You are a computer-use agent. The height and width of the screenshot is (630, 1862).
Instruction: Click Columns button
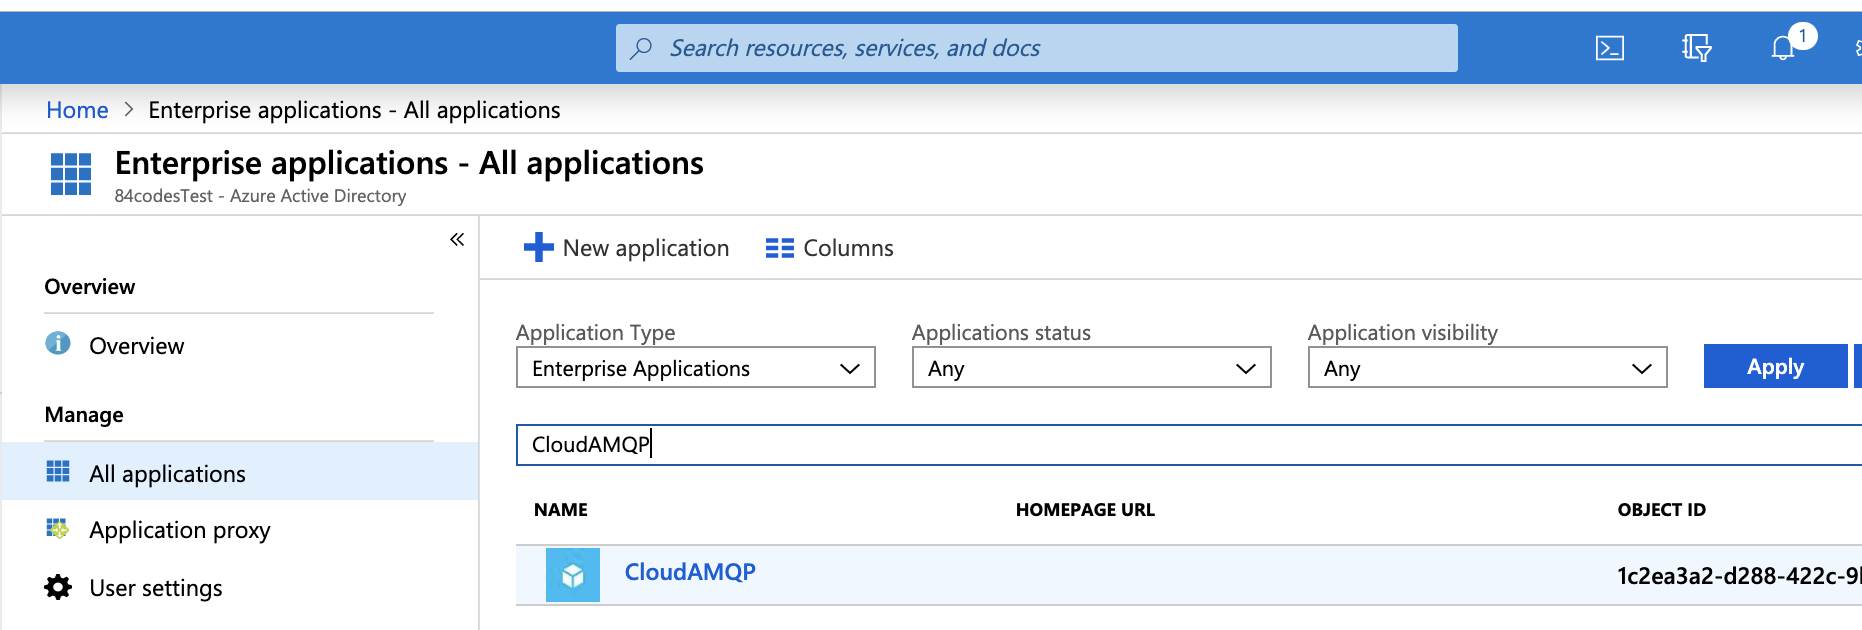tap(829, 248)
